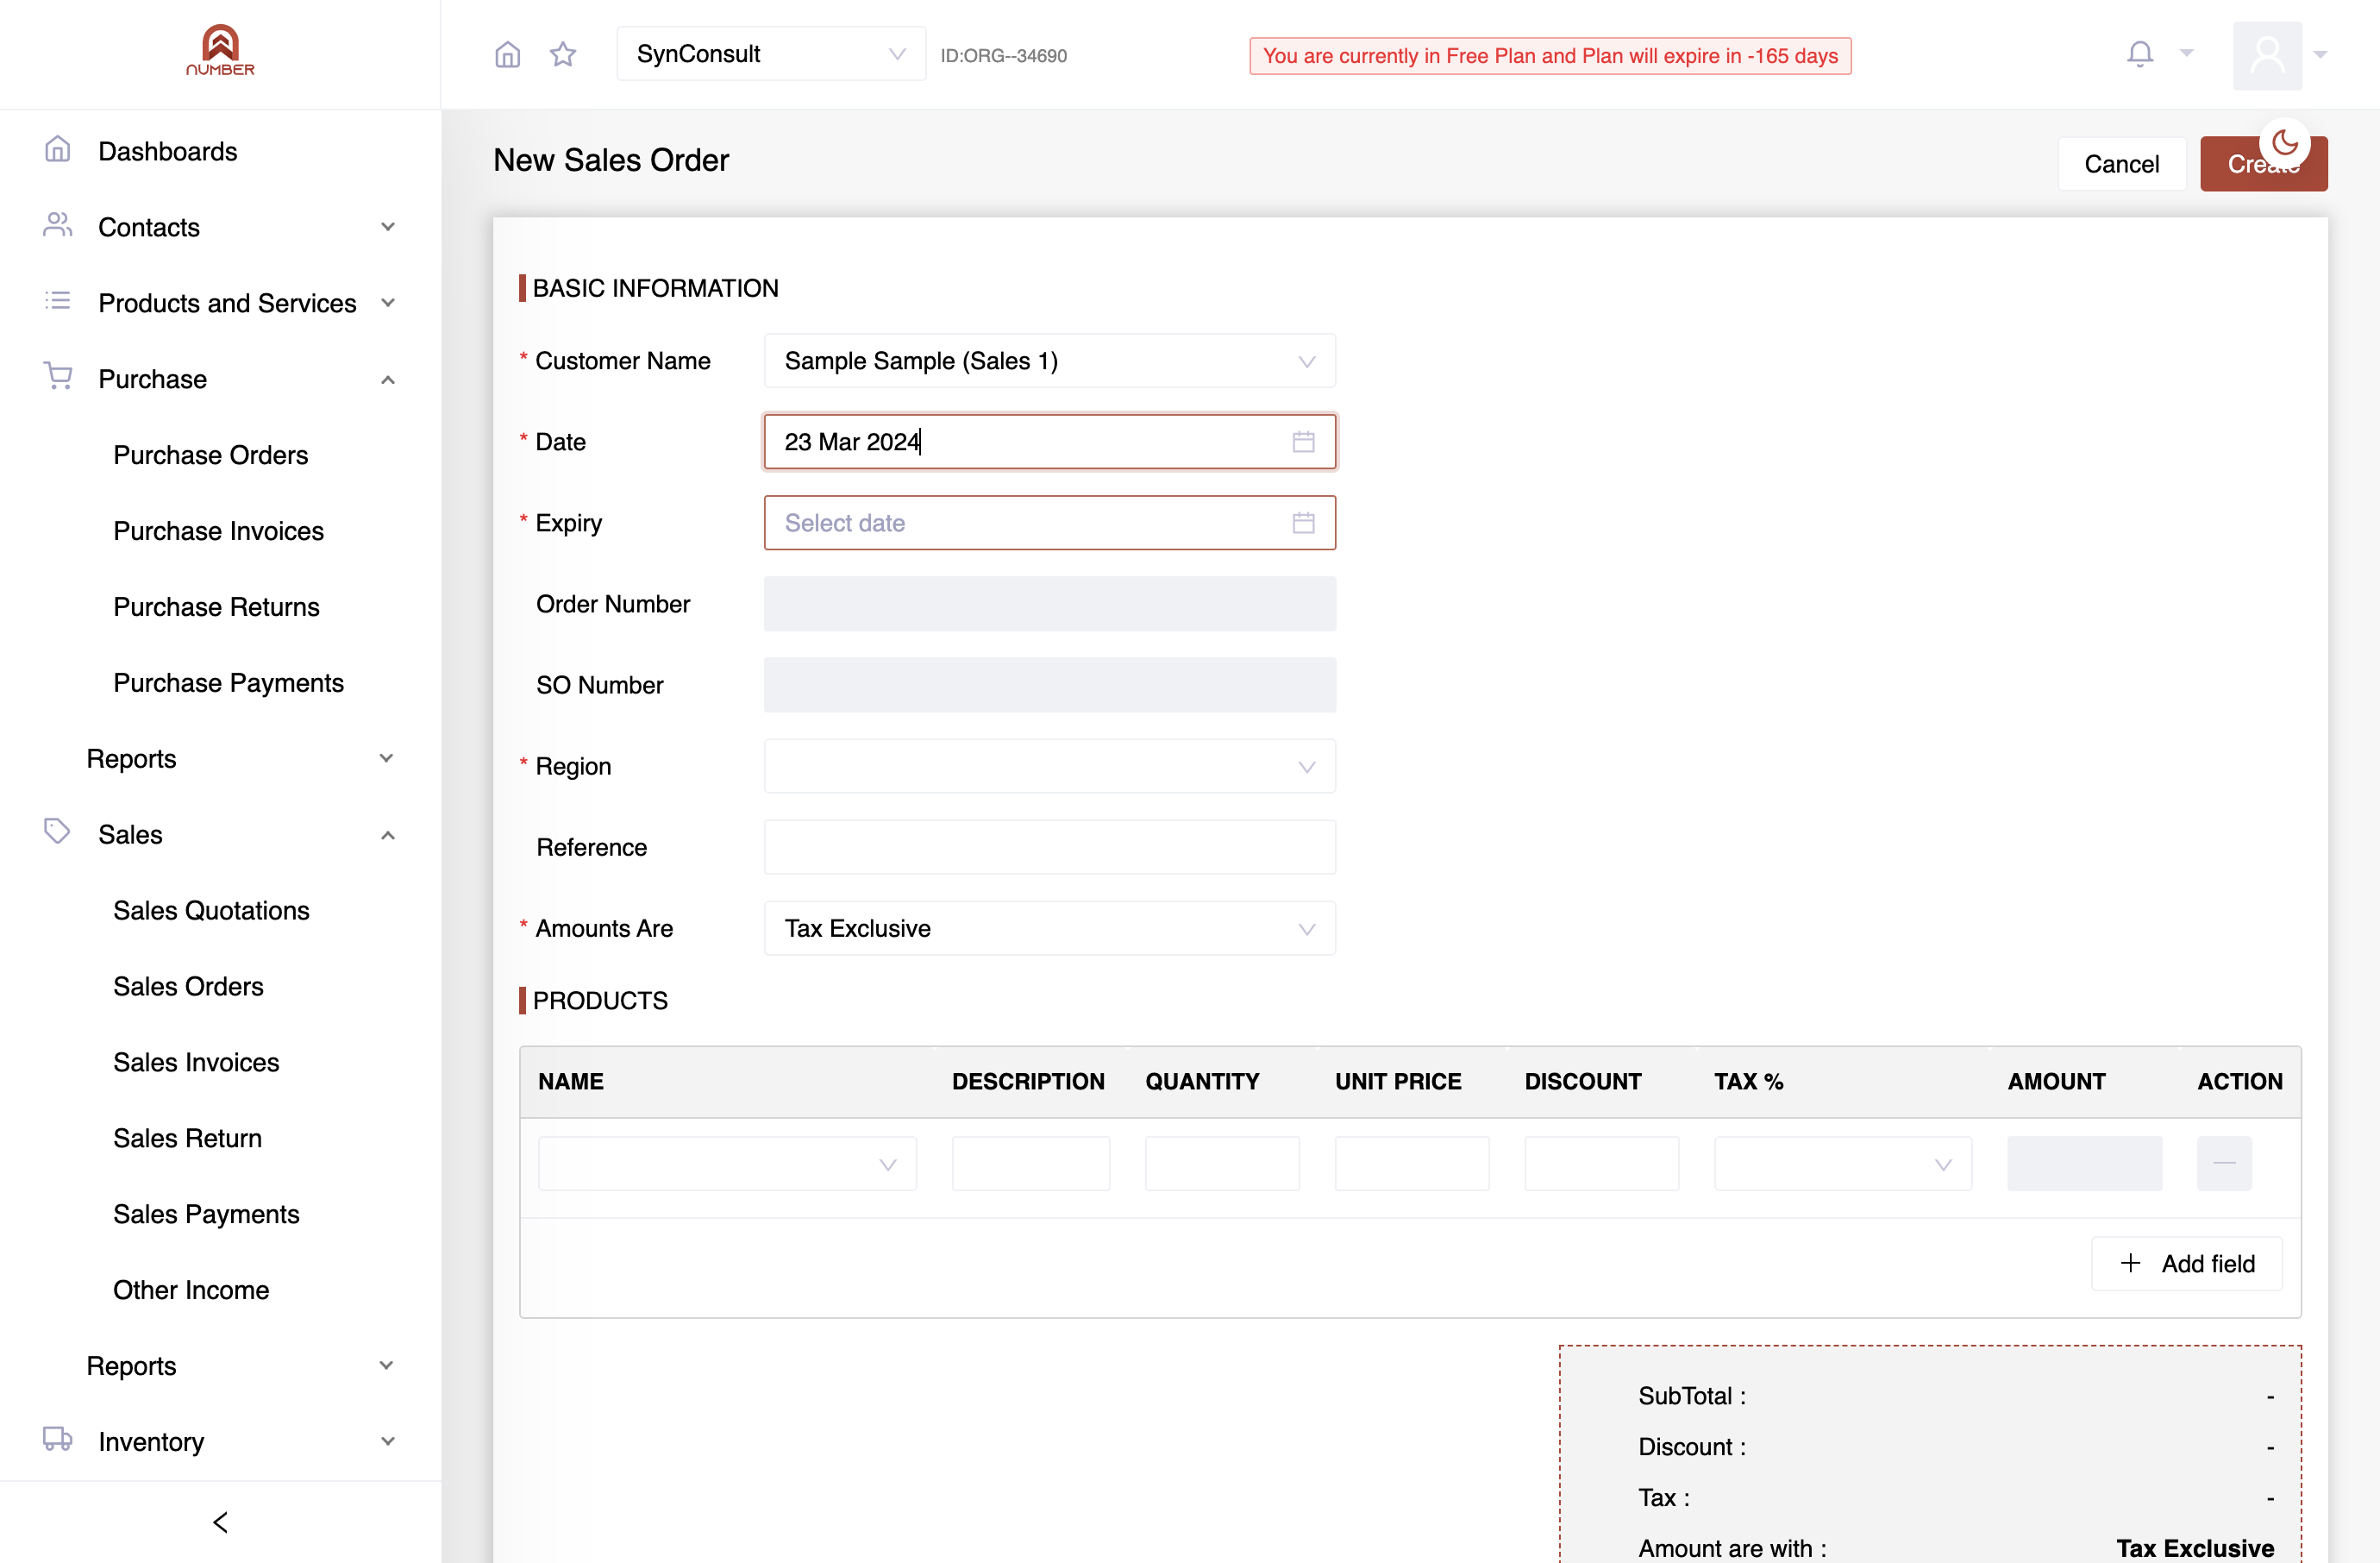Expand the Inventory menu
Image resolution: width=2380 pixels, height=1563 pixels.
(x=387, y=1441)
